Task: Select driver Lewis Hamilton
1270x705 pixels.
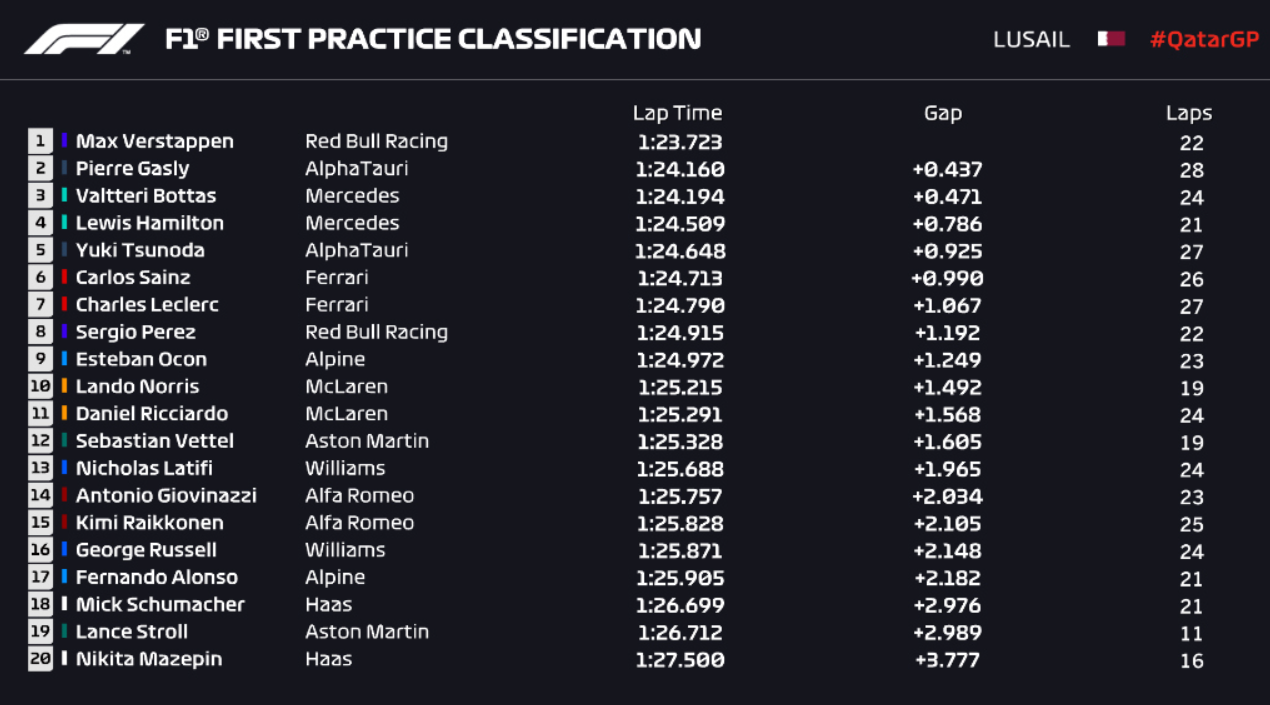Action: [149, 223]
